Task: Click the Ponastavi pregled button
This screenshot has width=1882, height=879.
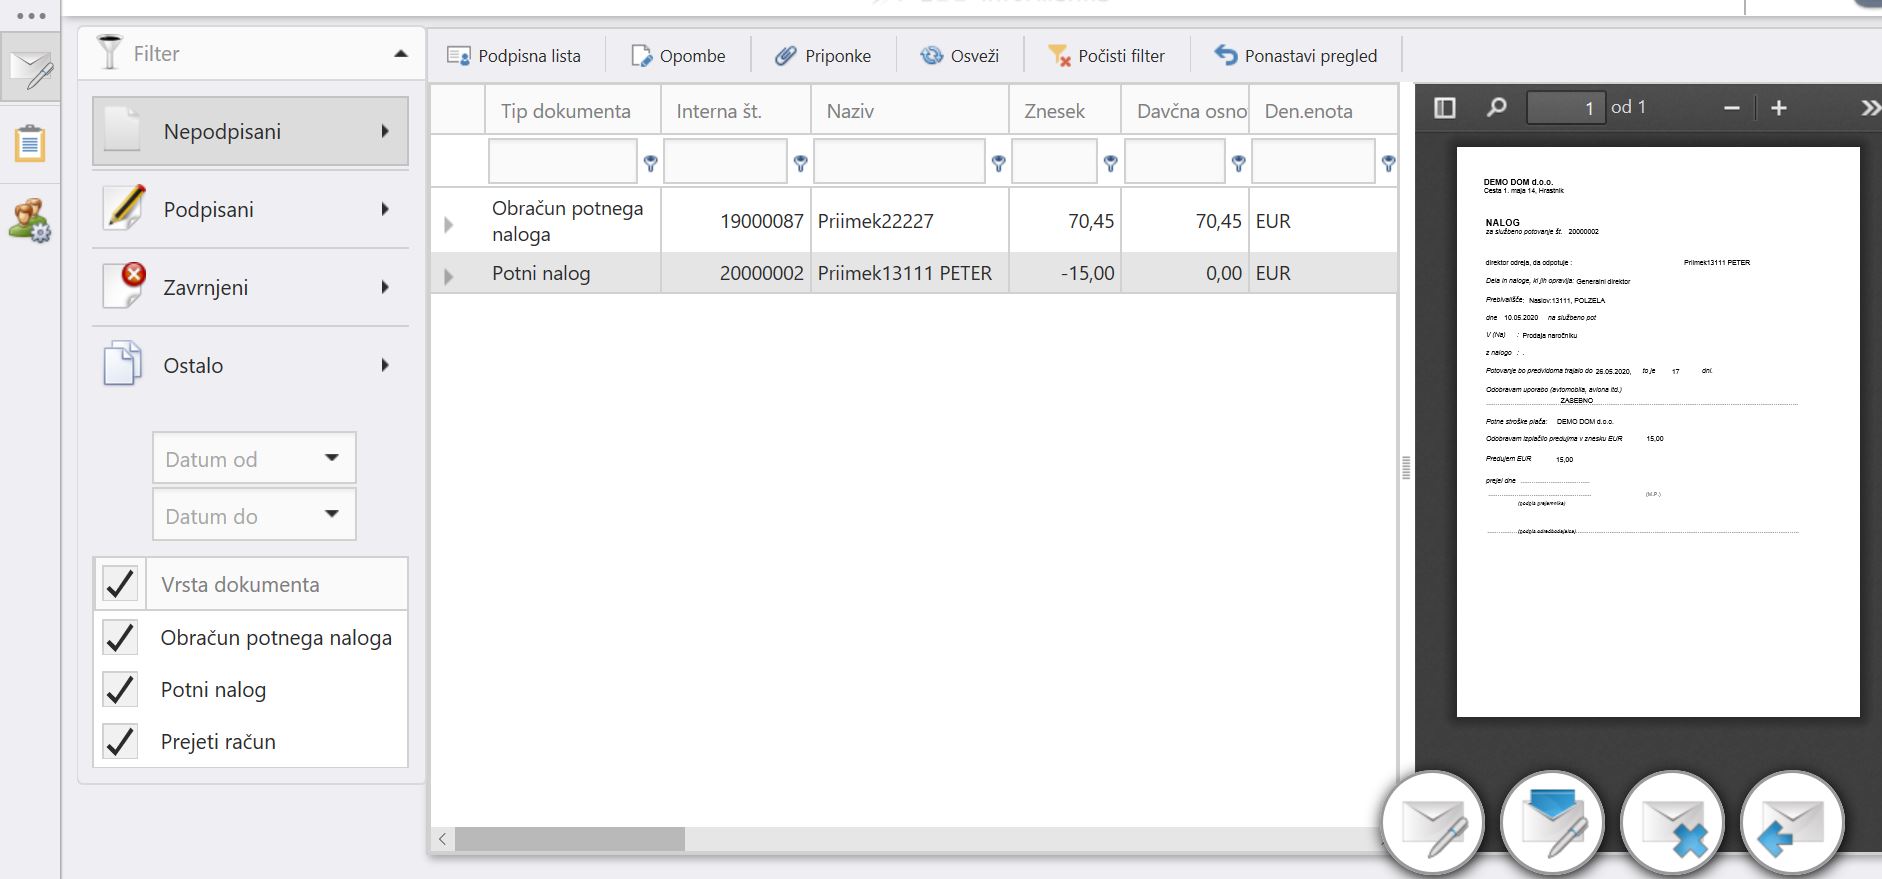Action: pos(1295,56)
